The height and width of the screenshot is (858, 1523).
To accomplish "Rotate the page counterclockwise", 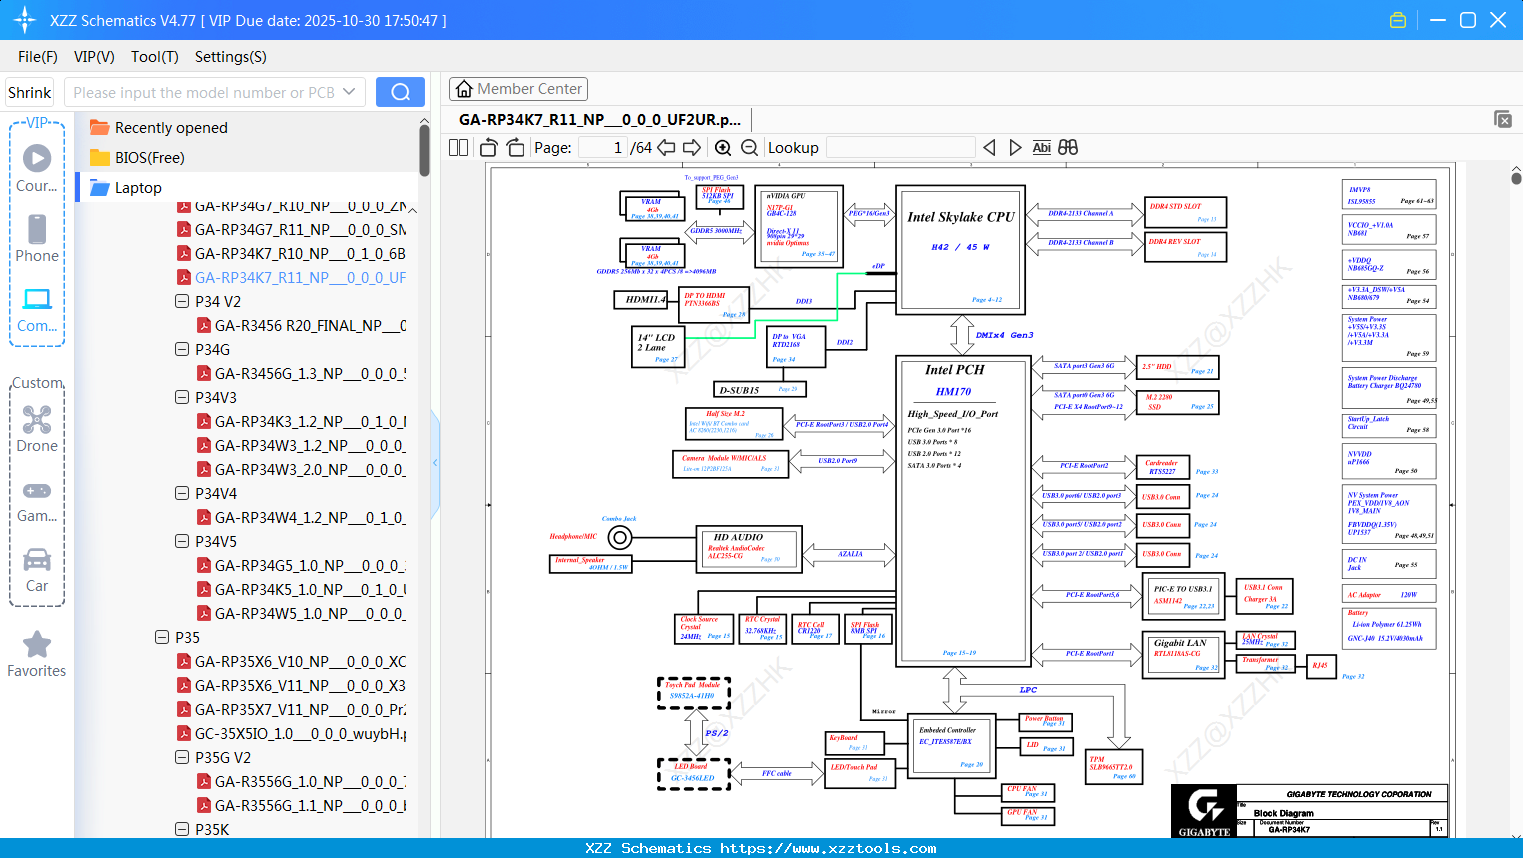I will pos(488,147).
